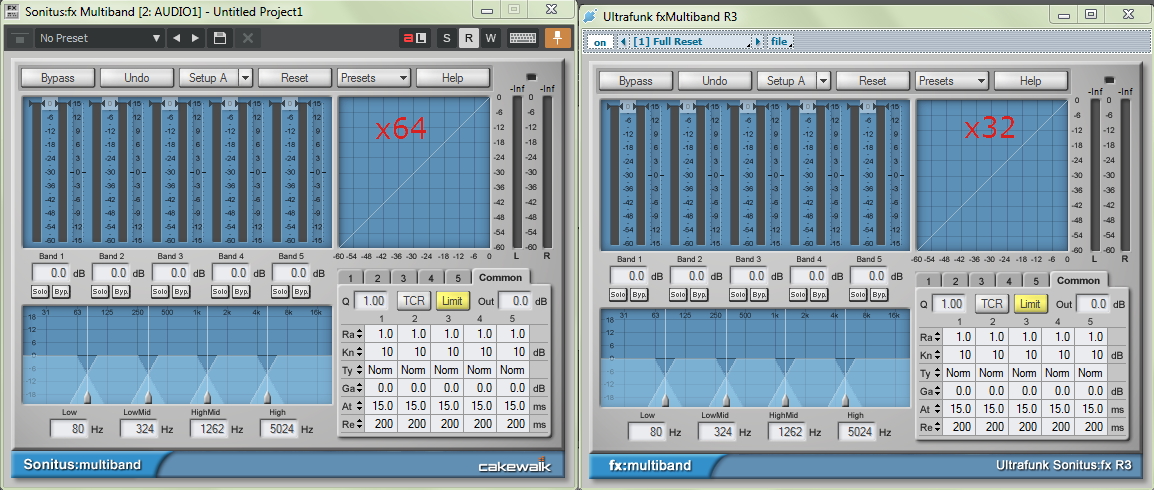Toggle automation read R button
Screen dimensions: 1154x490
(468, 38)
